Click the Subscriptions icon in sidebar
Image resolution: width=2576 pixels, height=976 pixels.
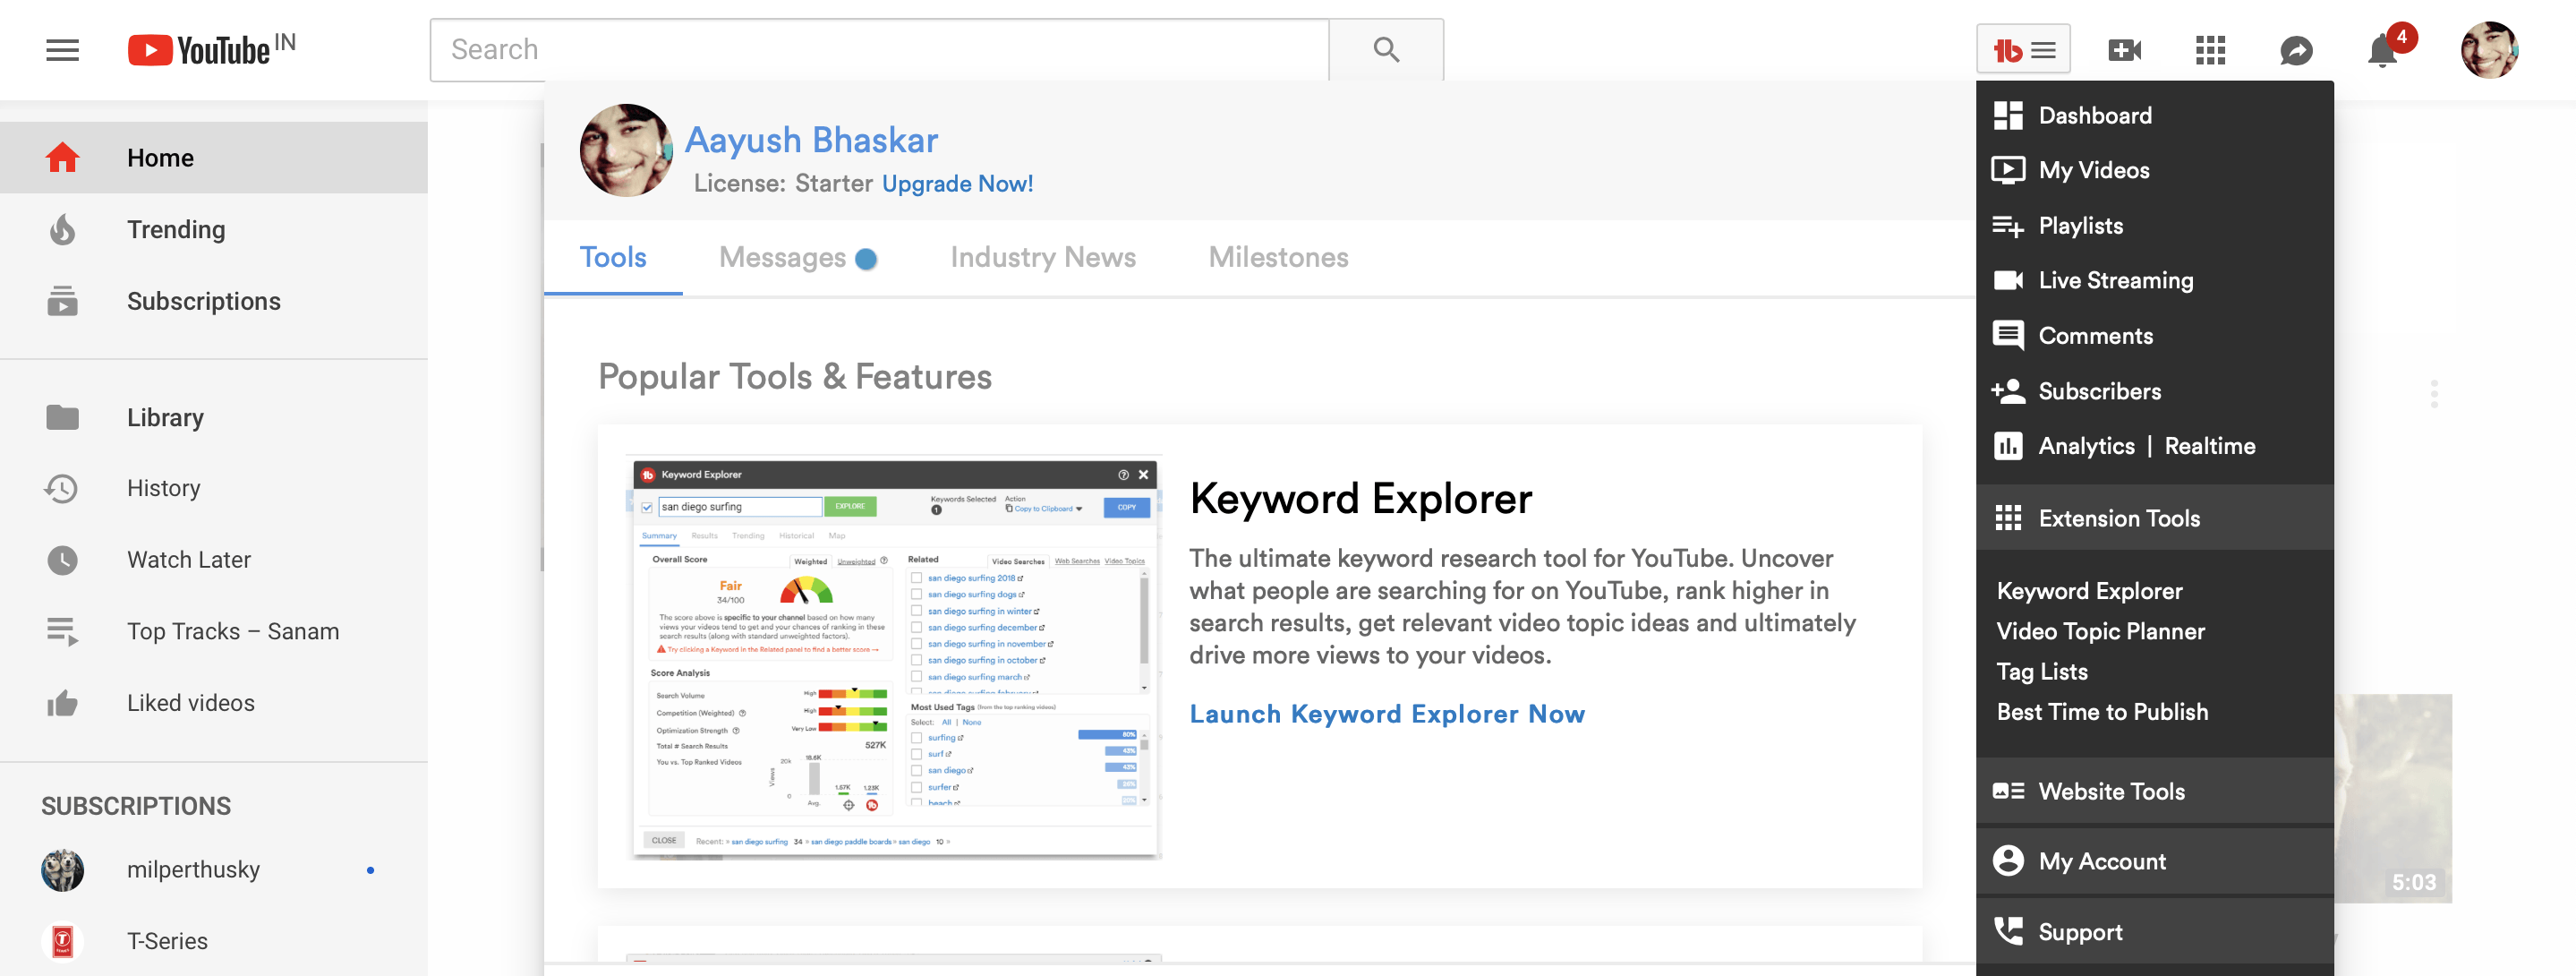63,301
